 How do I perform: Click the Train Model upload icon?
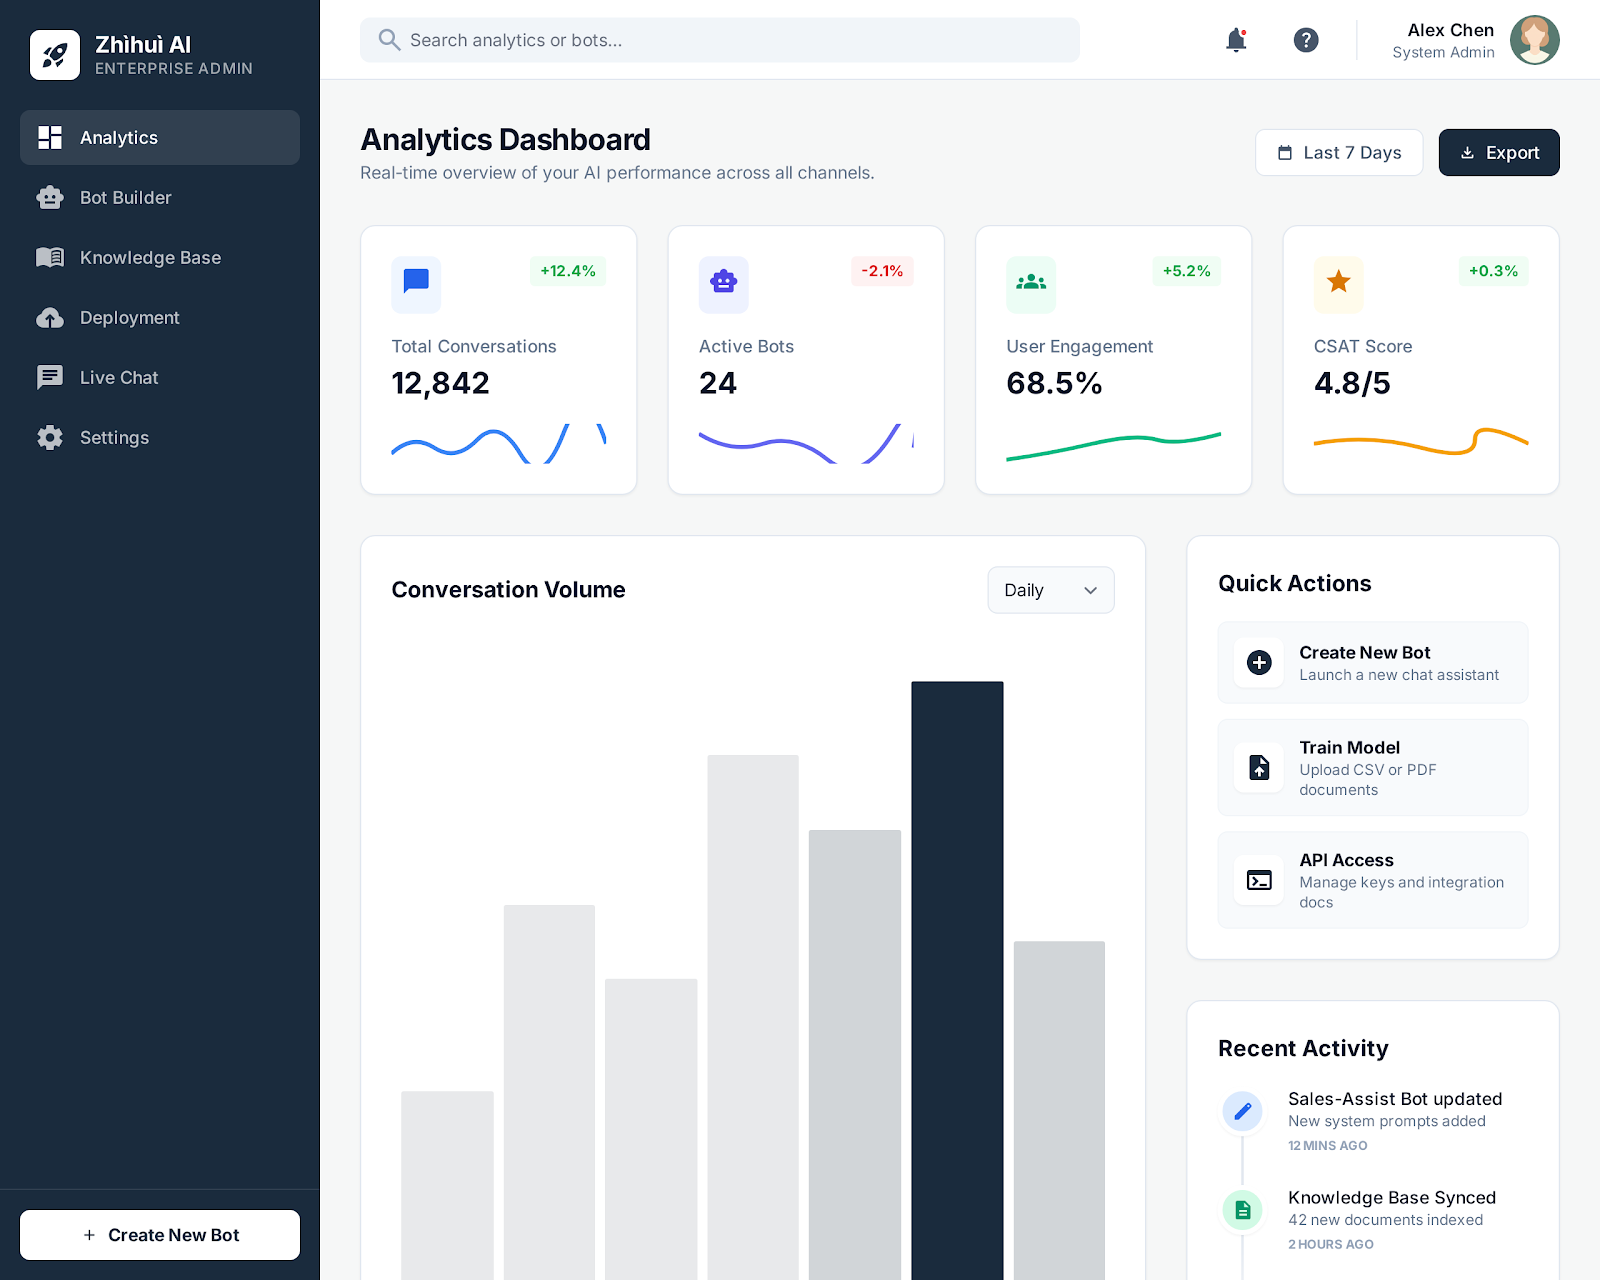click(x=1258, y=767)
